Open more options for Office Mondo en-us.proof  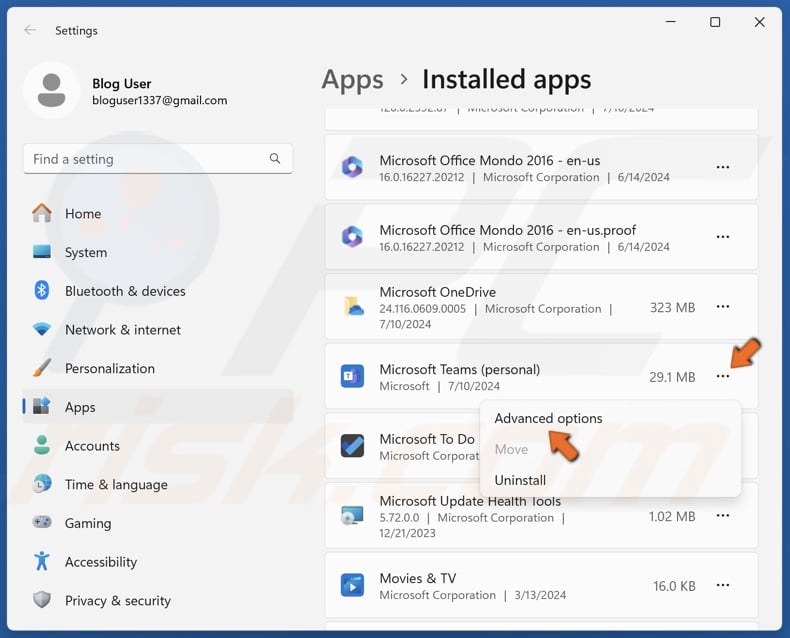722,236
